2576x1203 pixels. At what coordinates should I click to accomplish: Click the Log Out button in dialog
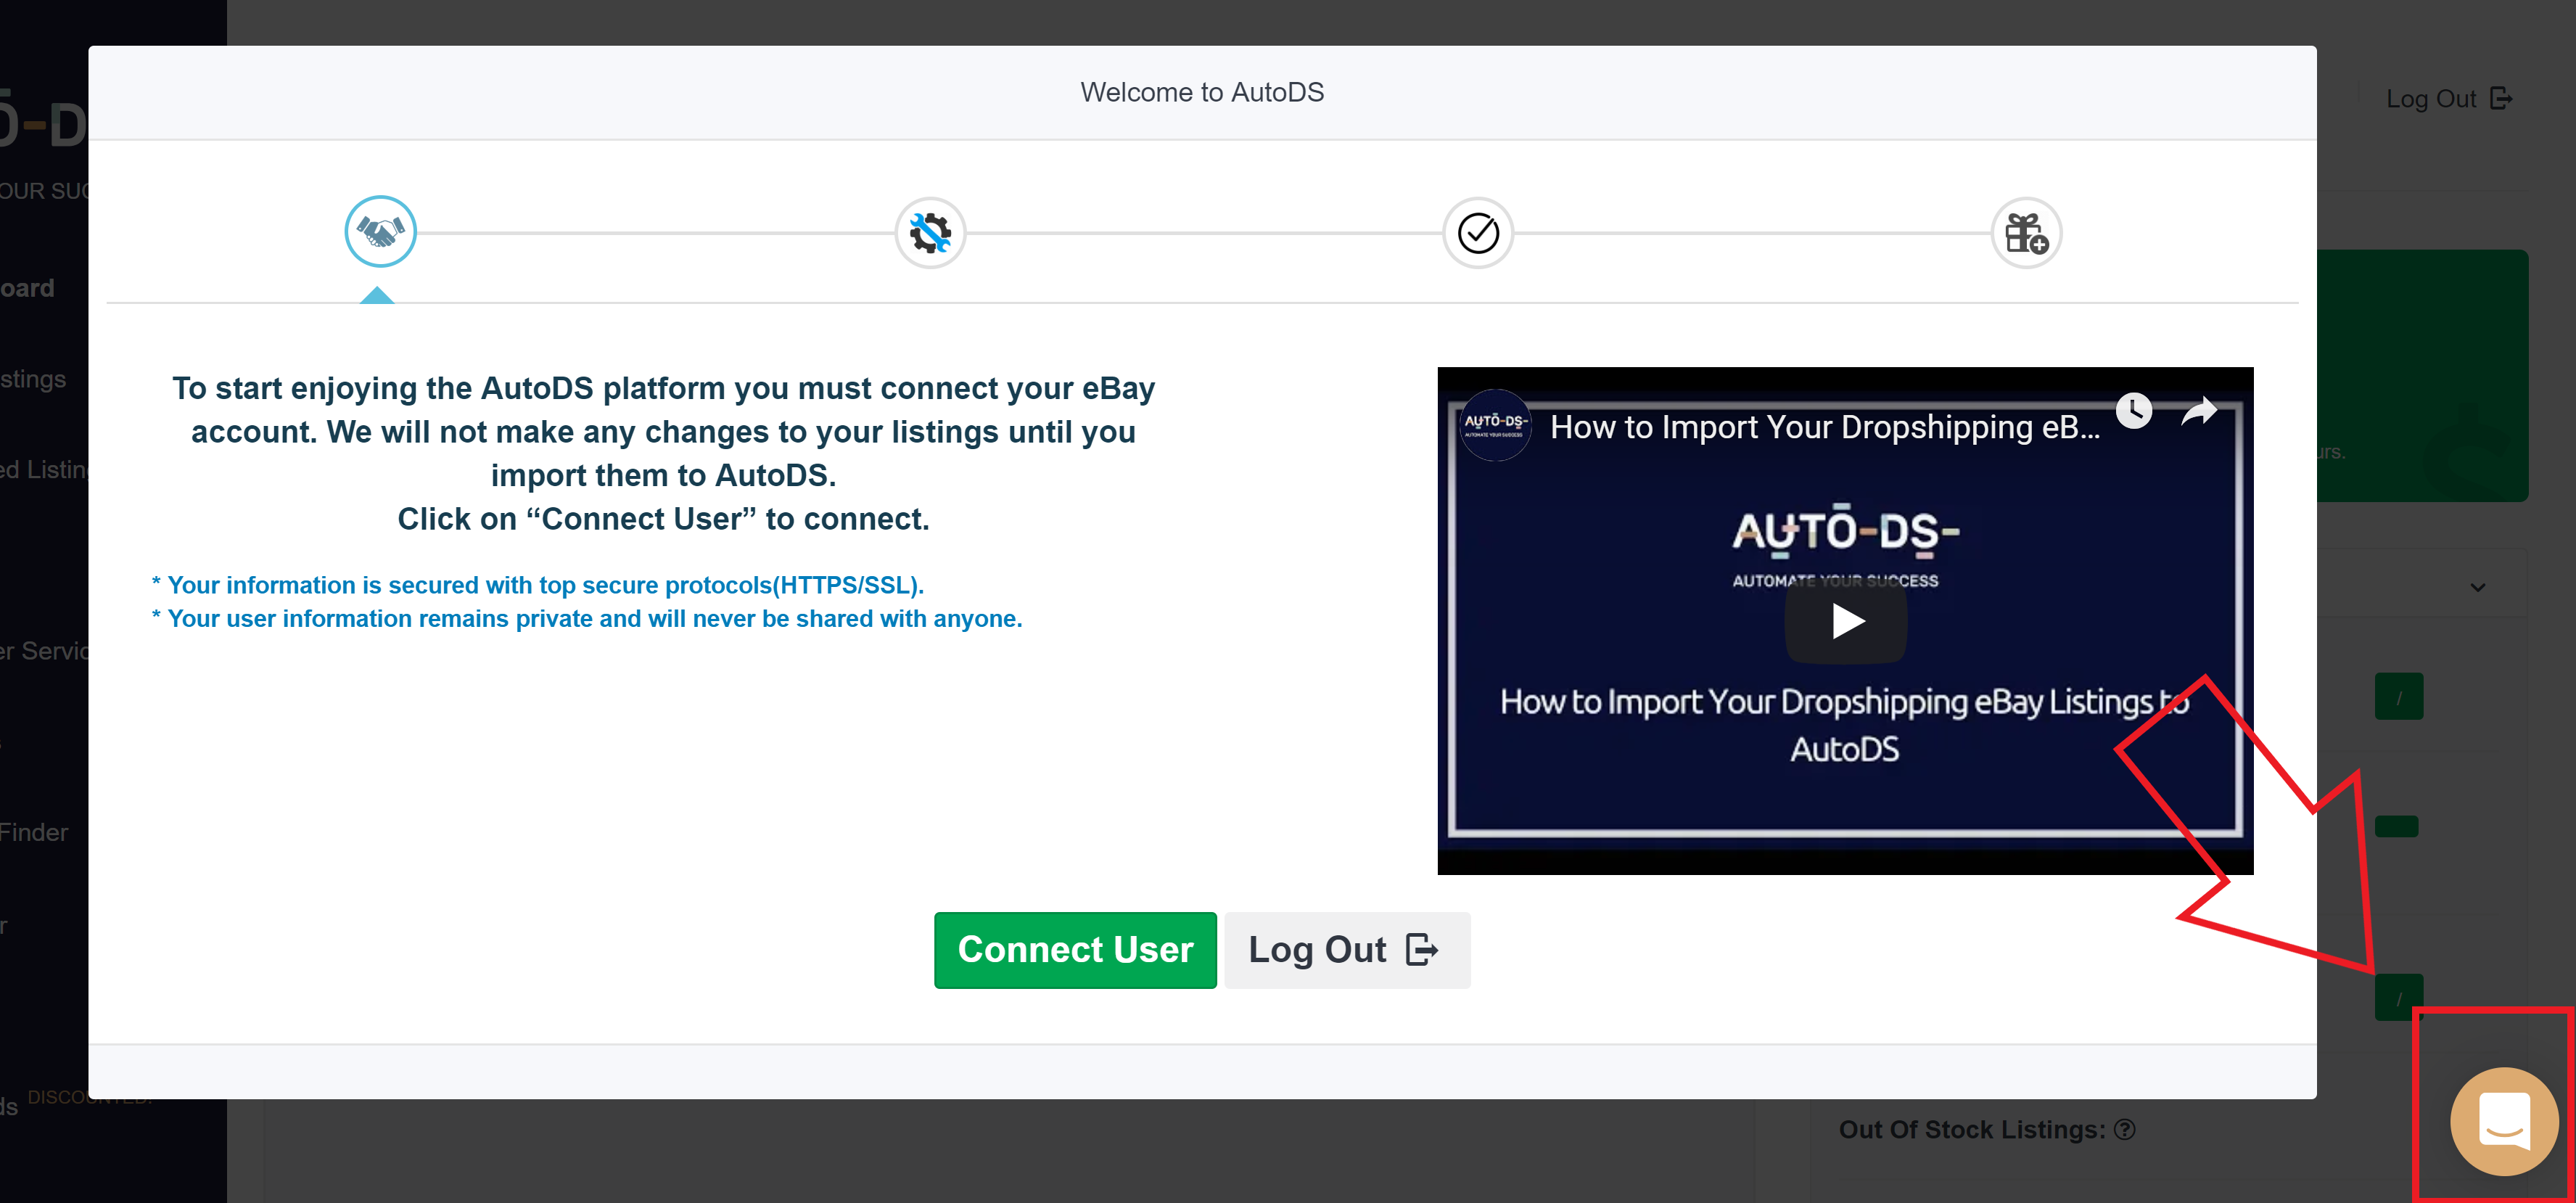tap(1346, 949)
